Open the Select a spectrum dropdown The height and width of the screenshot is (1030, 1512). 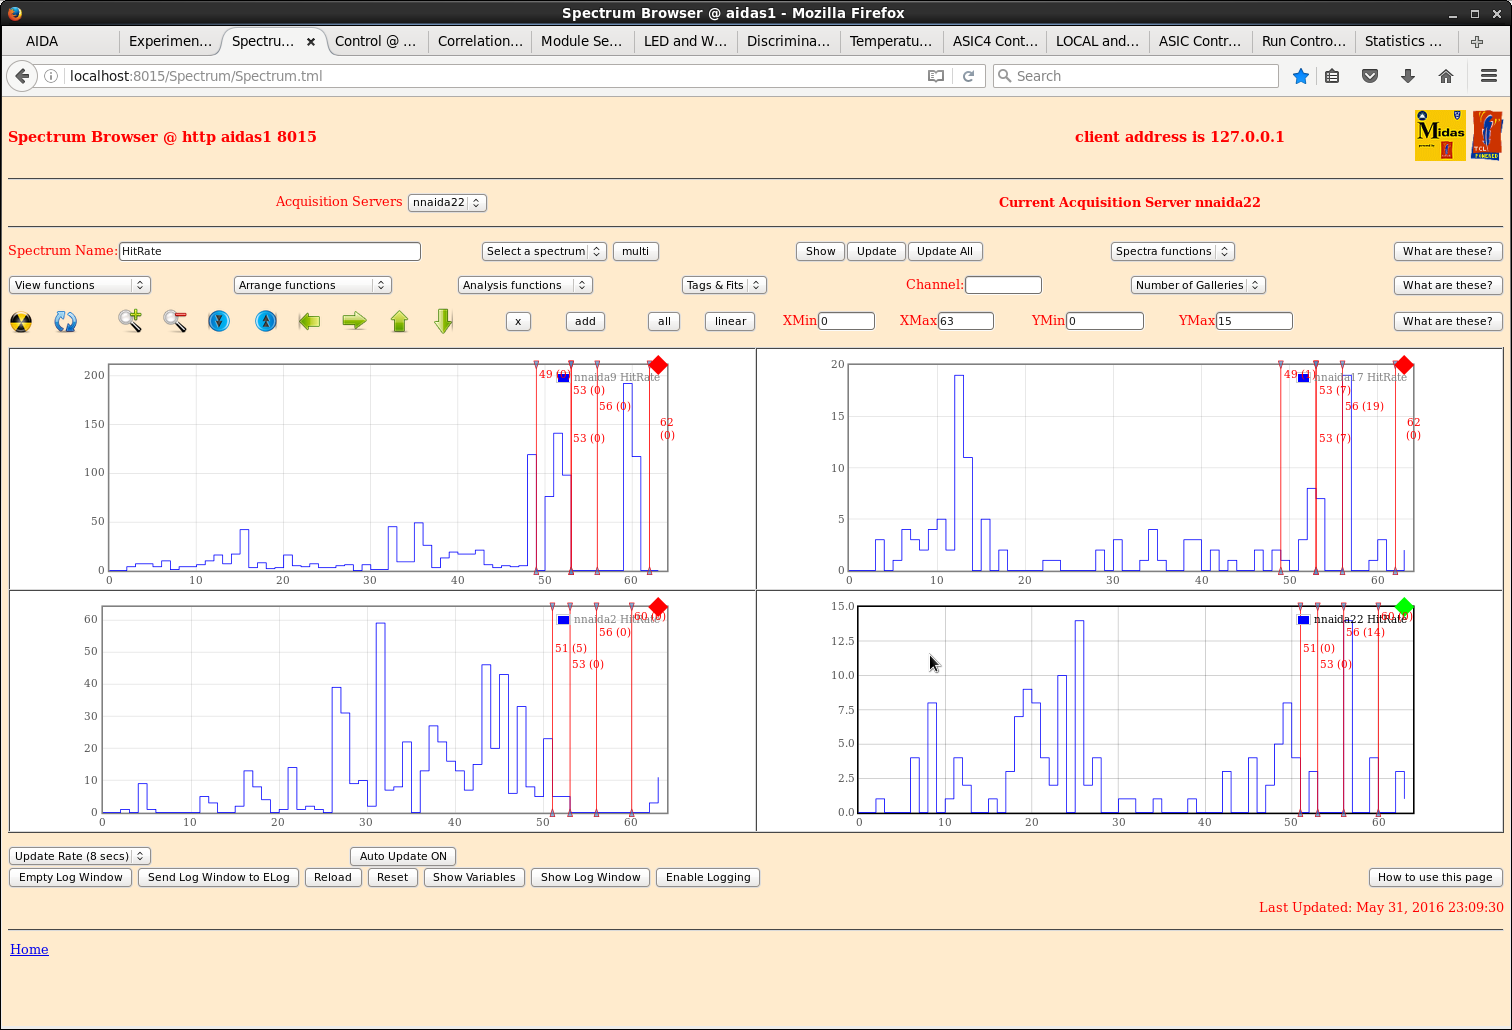tap(544, 251)
